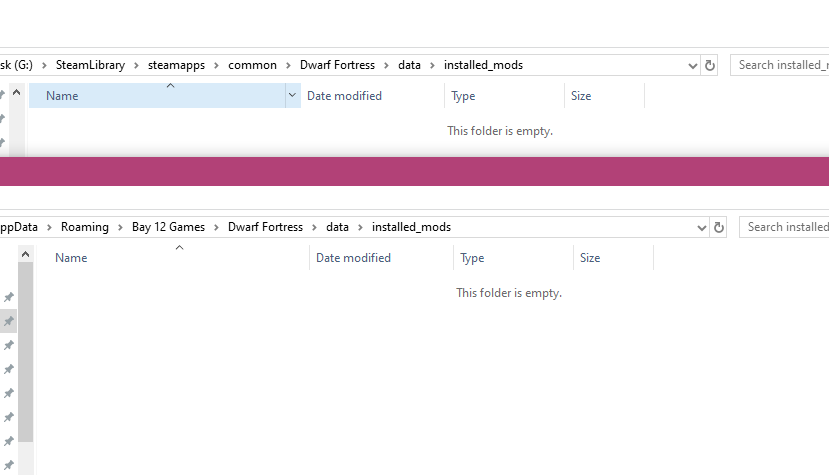This screenshot has width=829, height=475.
Task: Expand chevron before installed_mods in bottom breadcrumb
Action: point(360,227)
